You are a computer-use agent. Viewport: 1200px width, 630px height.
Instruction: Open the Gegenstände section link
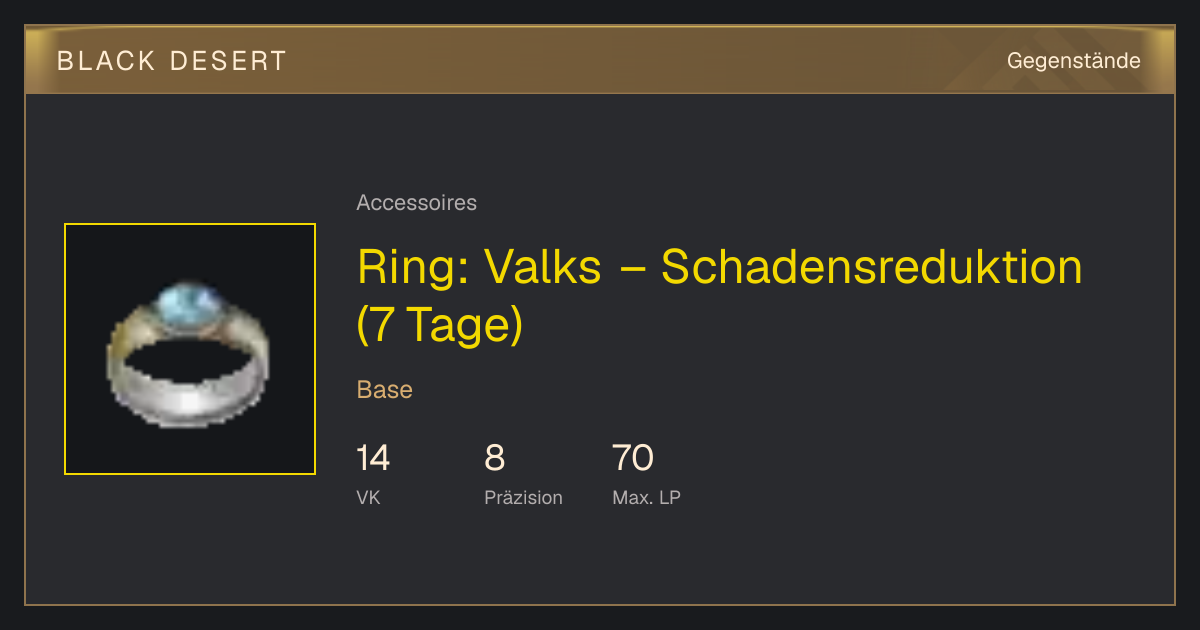[x=1073, y=61]
